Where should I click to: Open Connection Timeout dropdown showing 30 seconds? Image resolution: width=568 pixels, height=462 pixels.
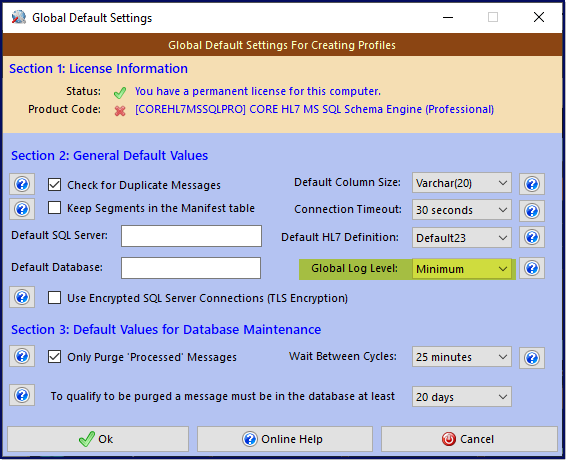[x=462, y=210]
